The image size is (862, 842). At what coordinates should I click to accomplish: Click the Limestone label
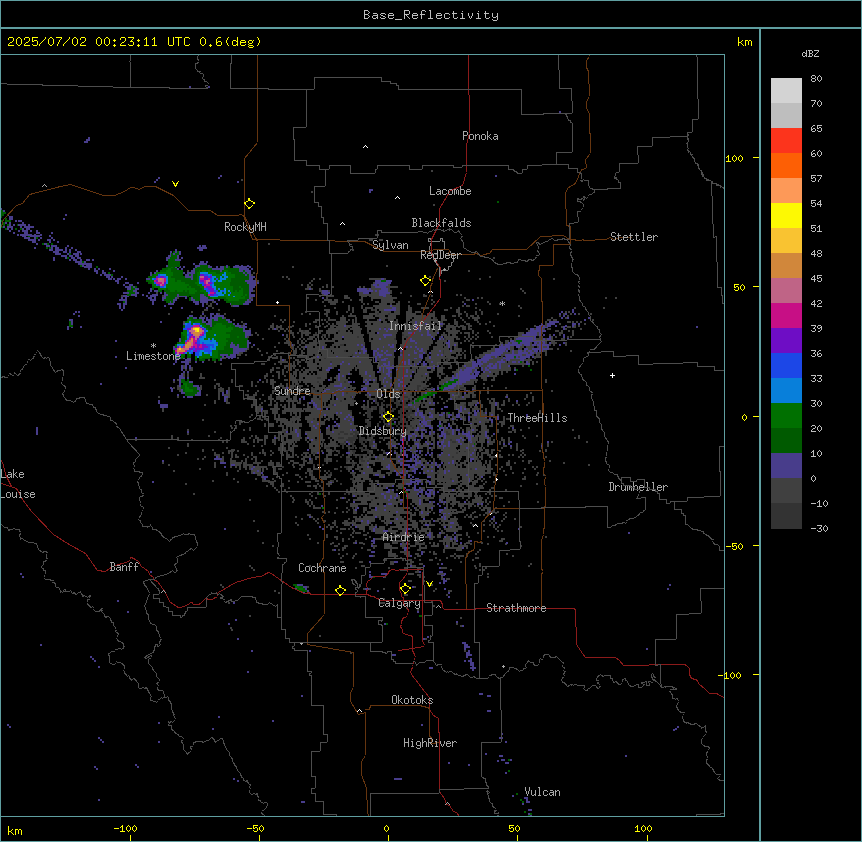coord(153,356)
